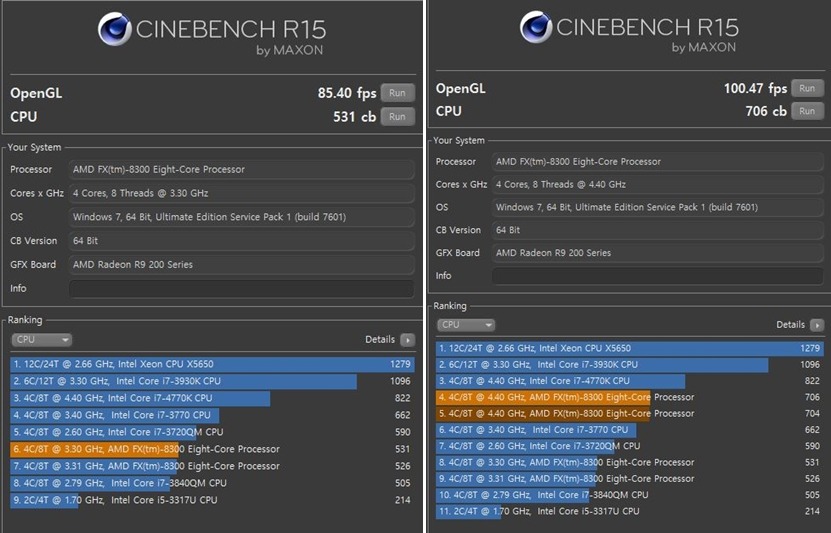Click the Processor field in left window
The height and width of the screenshot is (533, 831).
click(241, 170)
